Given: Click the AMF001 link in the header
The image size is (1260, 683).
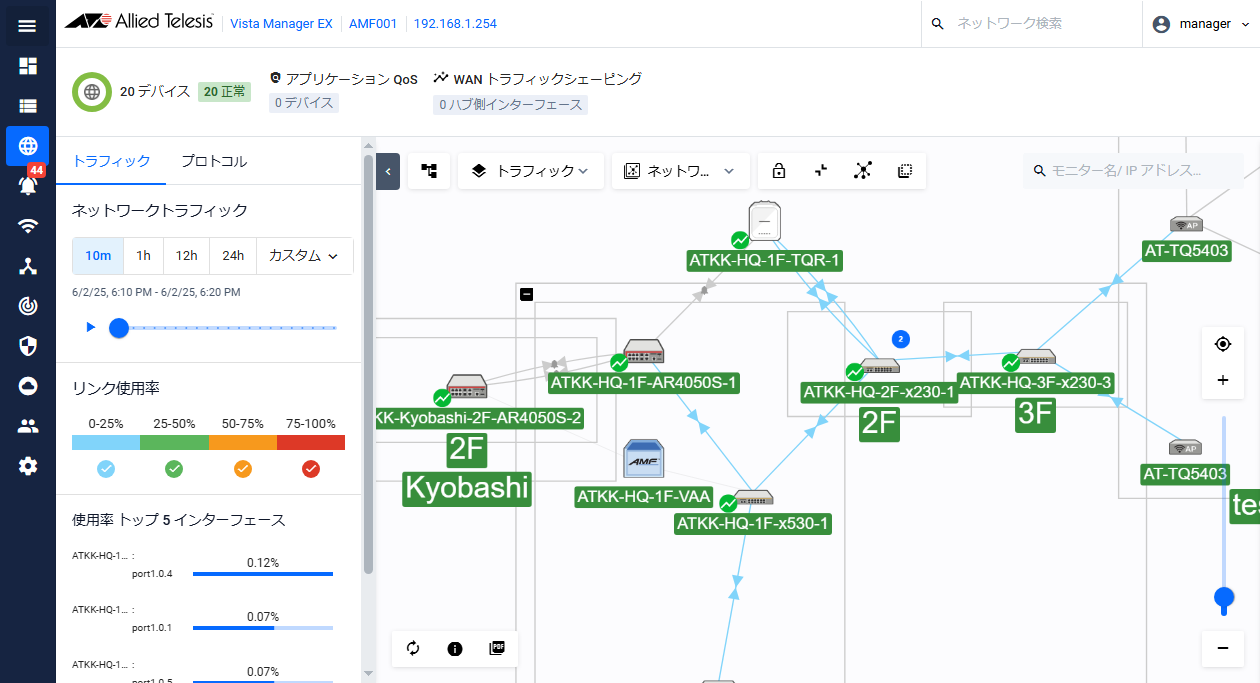Looking at the screenshot, I should tap(370, 24).
